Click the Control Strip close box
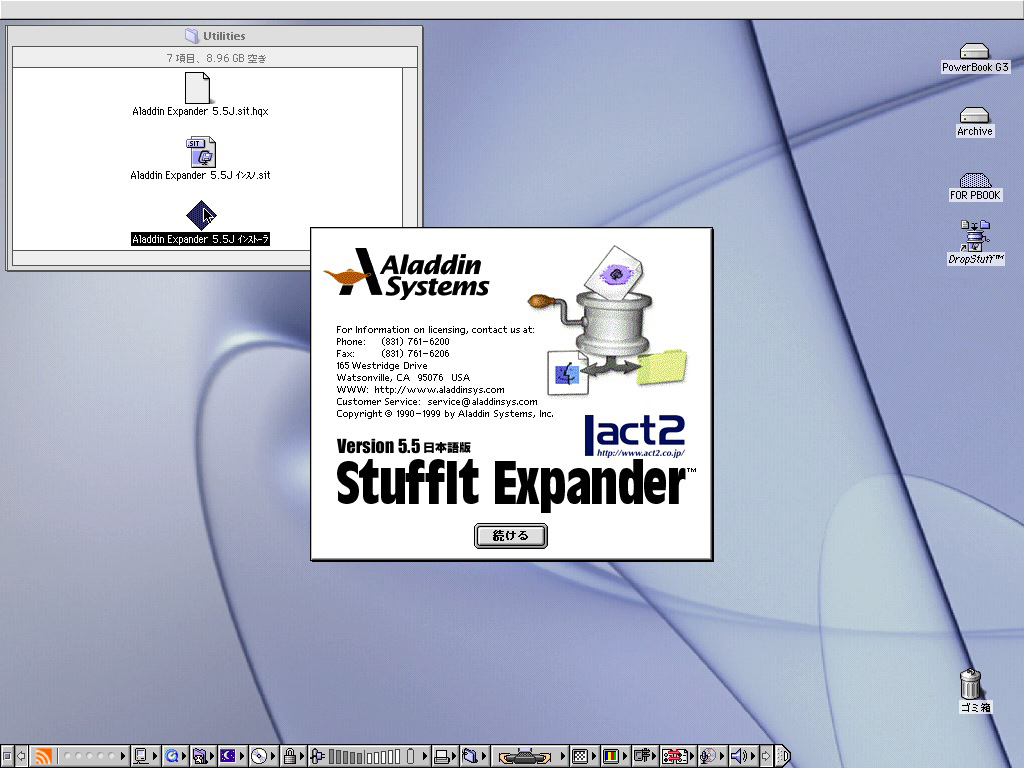1024x768 pixels. tap(7, 756)
